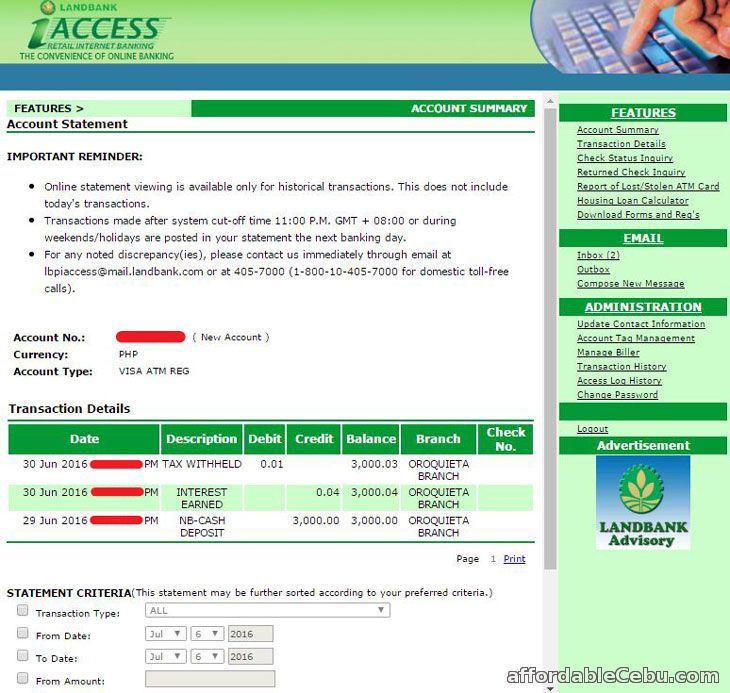Click the Description column header

(x=202, y=439)
